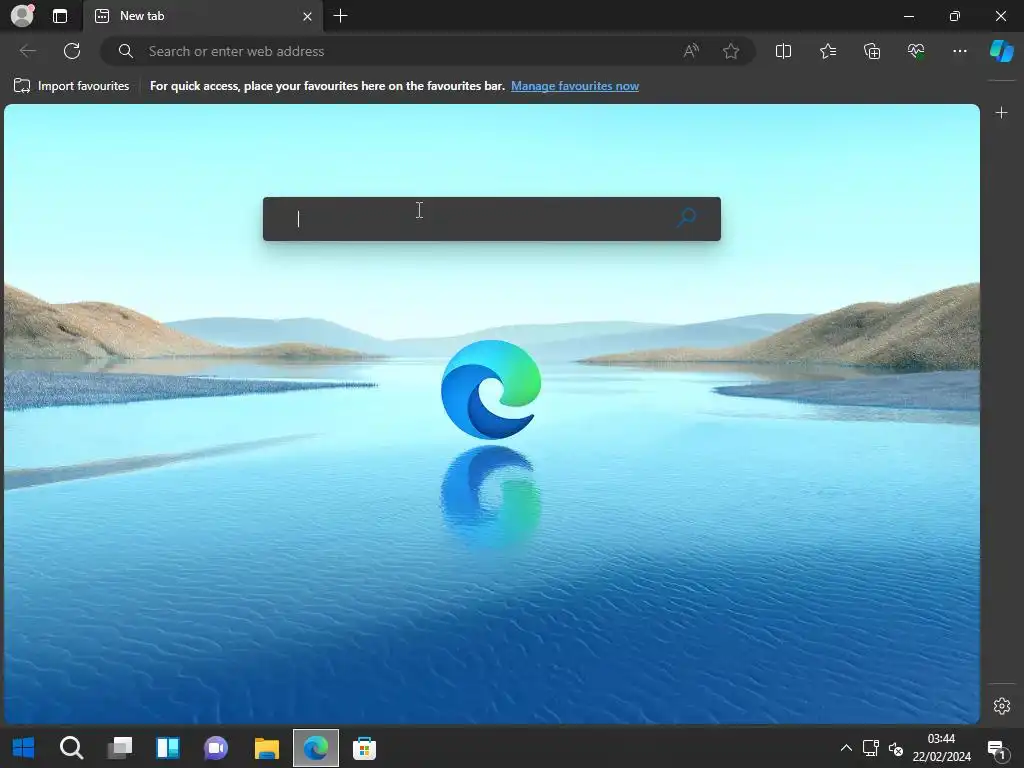Submit search with blue magnifier icon

coord(686,217)
